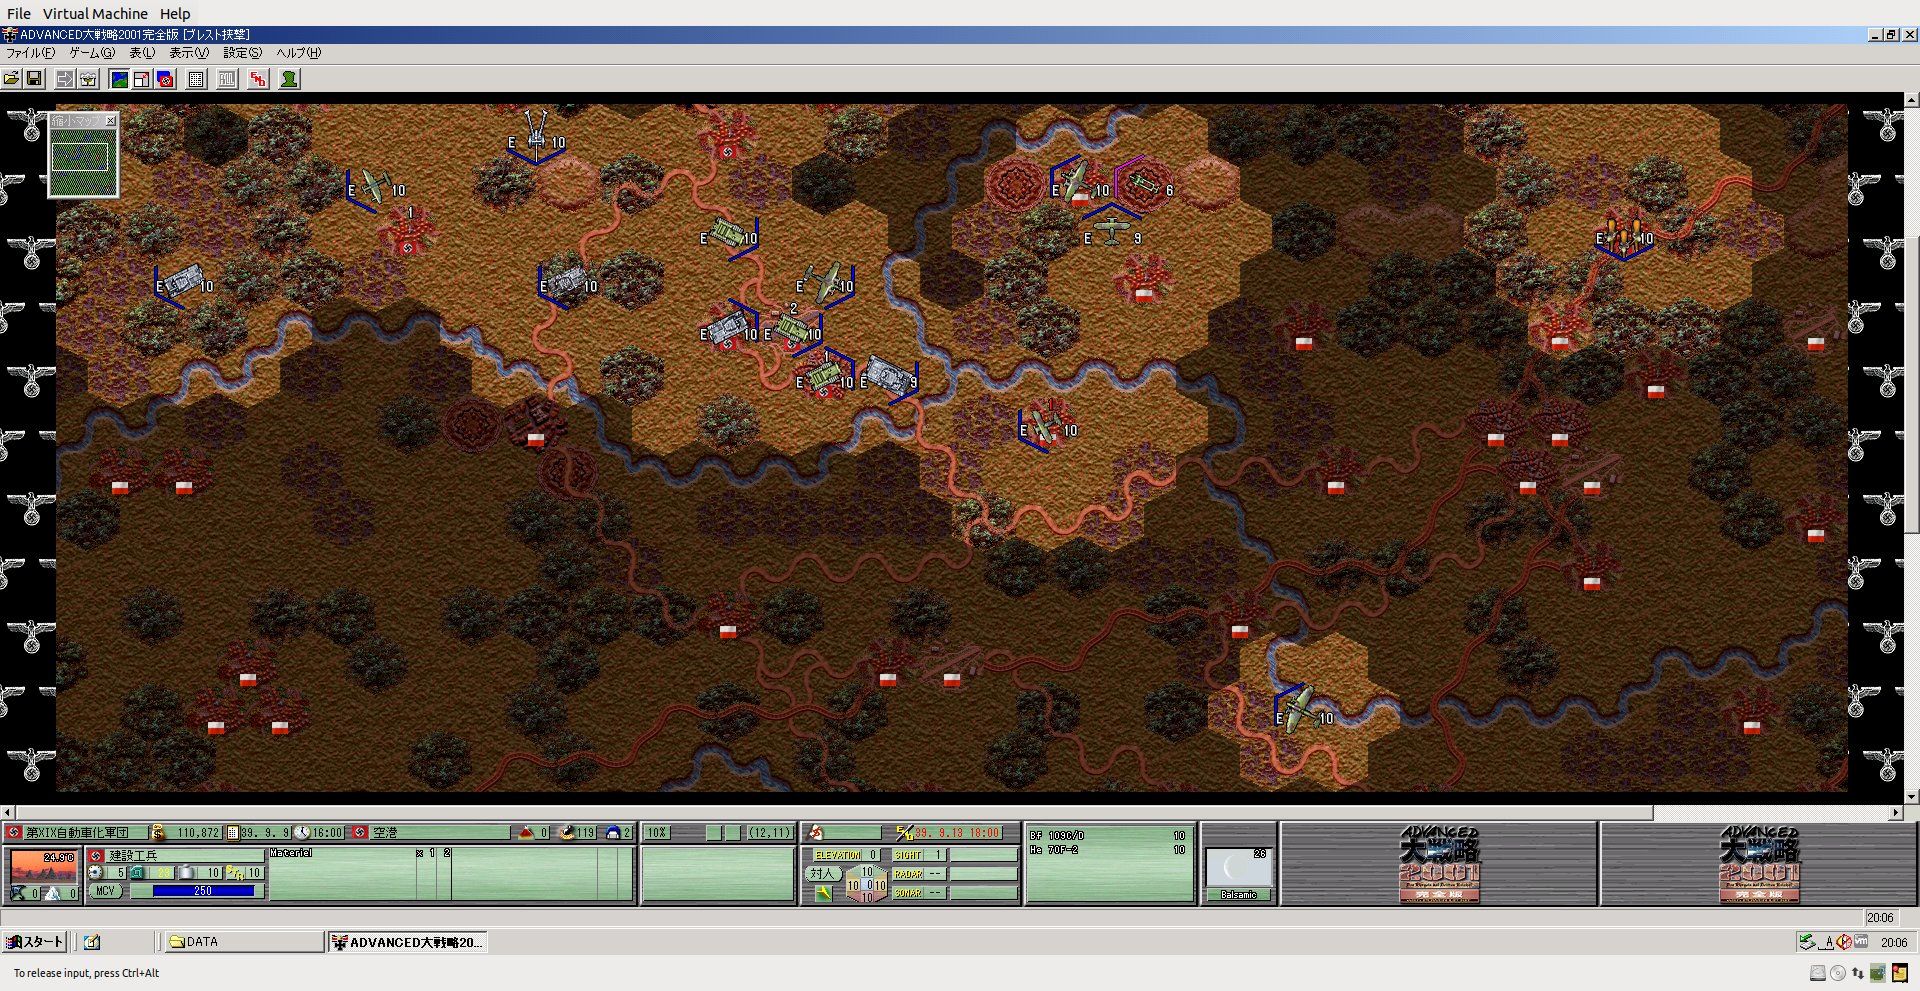1920x991 pixels.
Task: Click the red End turn toolbar icon
Action: click(258, 79)
